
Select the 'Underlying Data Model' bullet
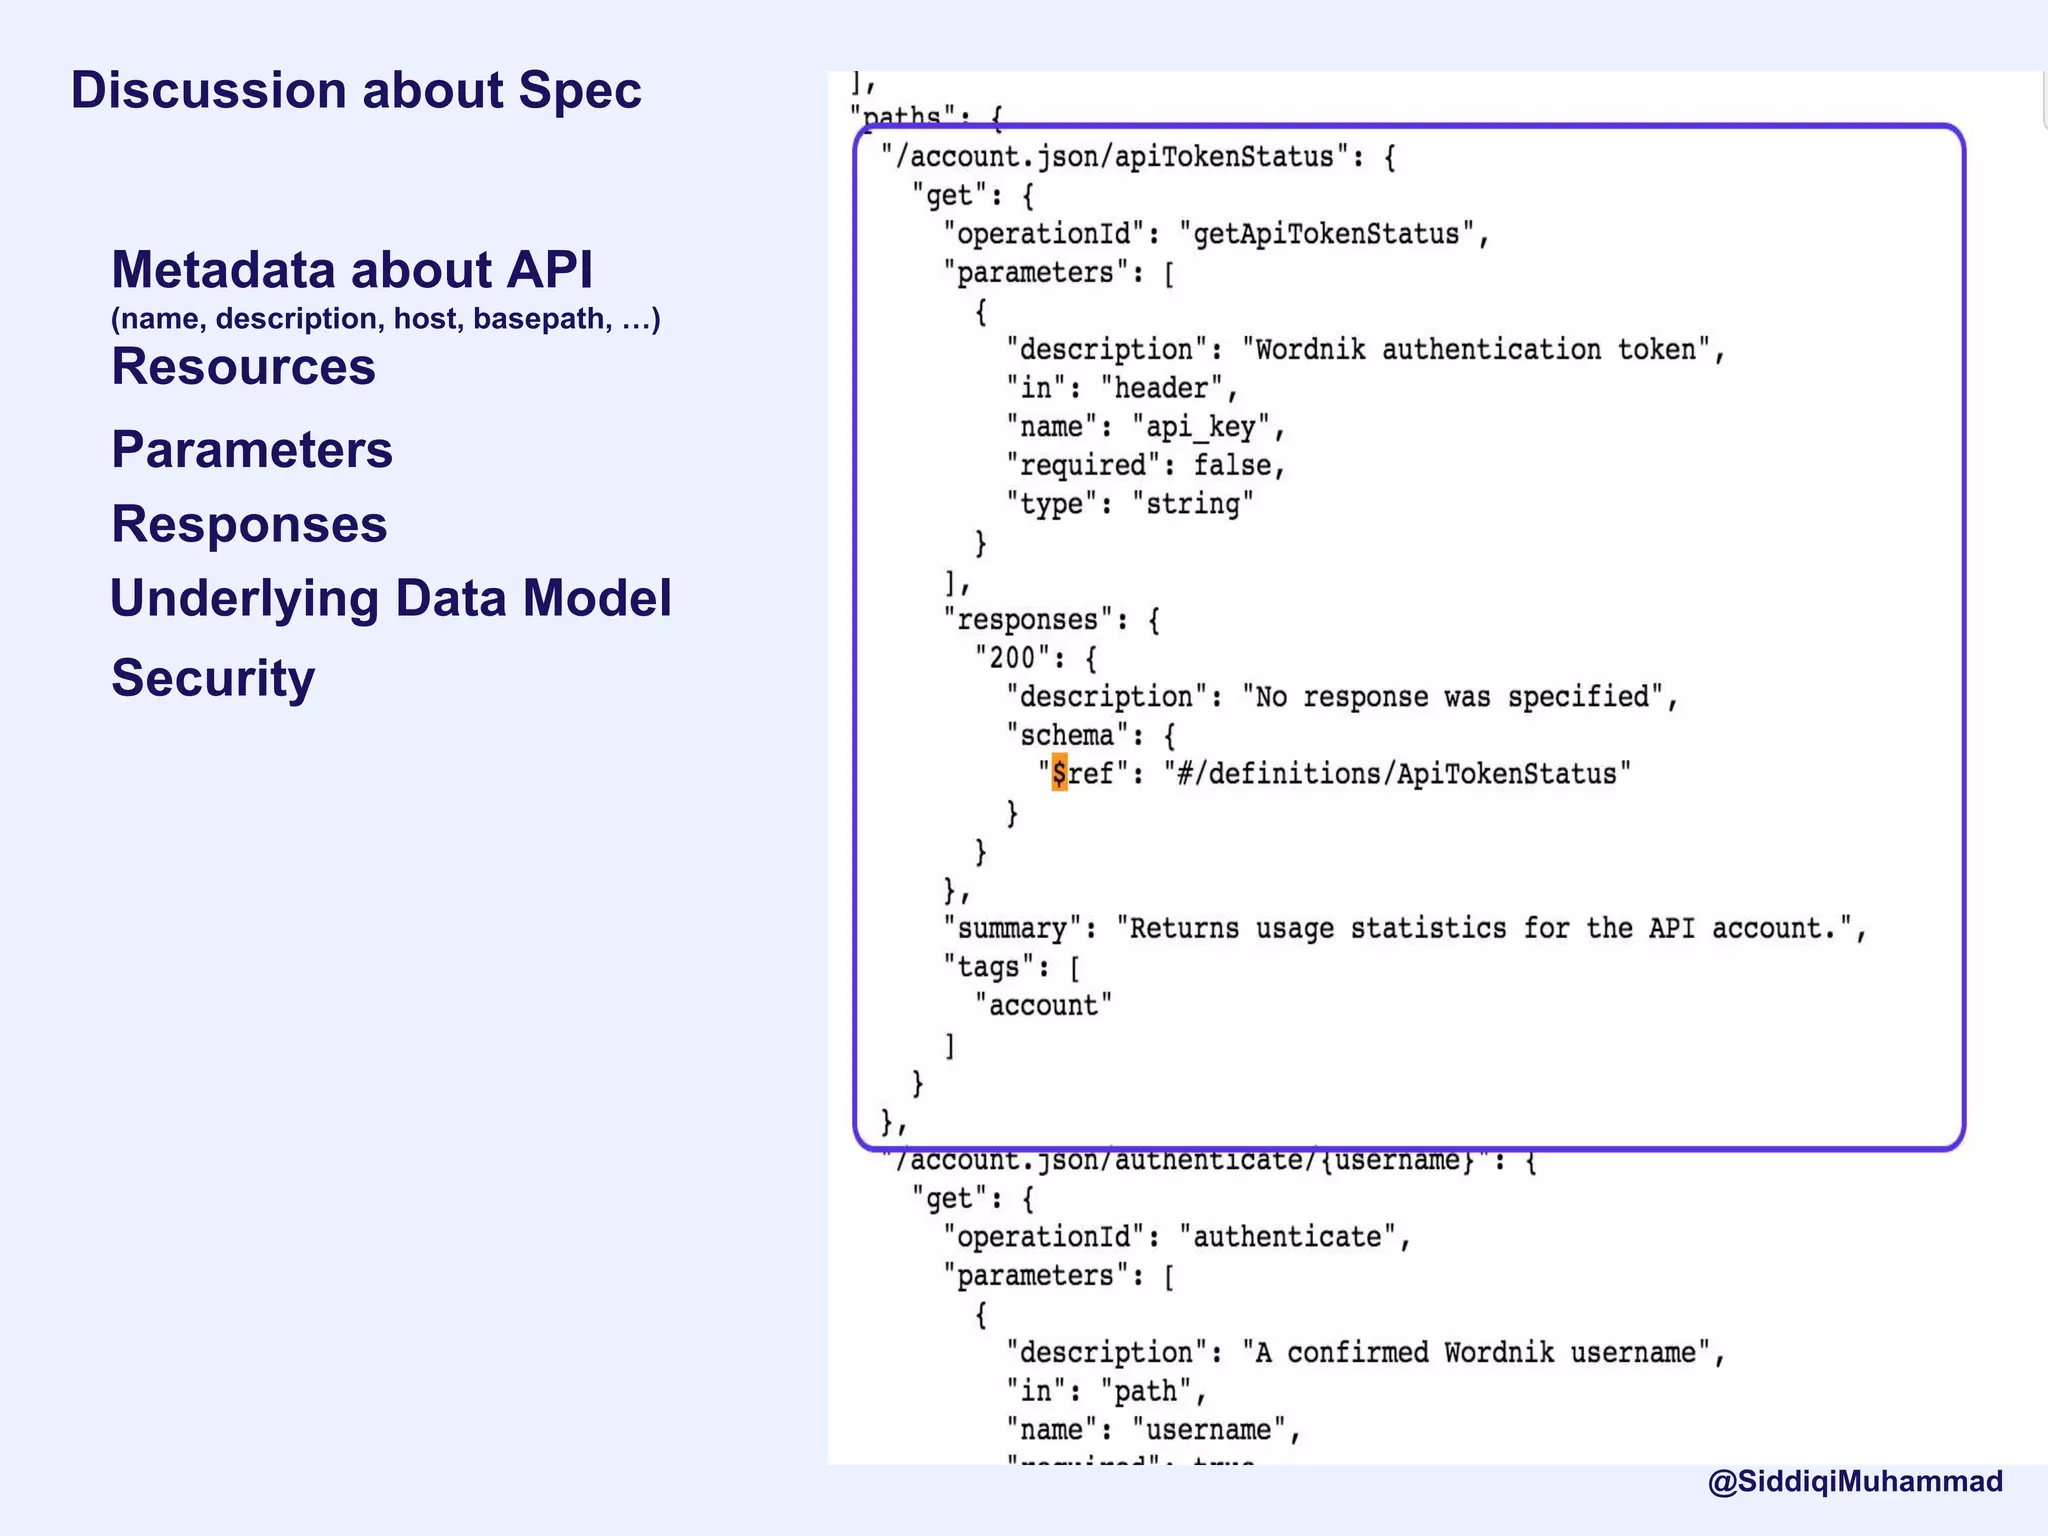tap(391, 598)
